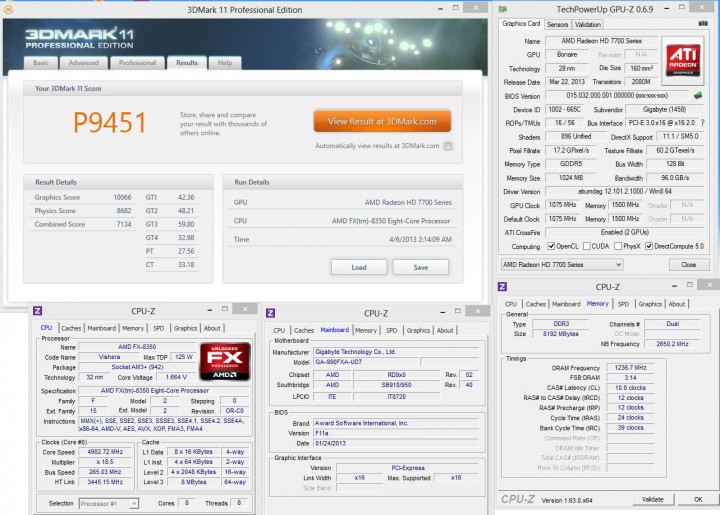
Task: Open SPD tab in CPU-Z Memory window
Action: point(623,304)
